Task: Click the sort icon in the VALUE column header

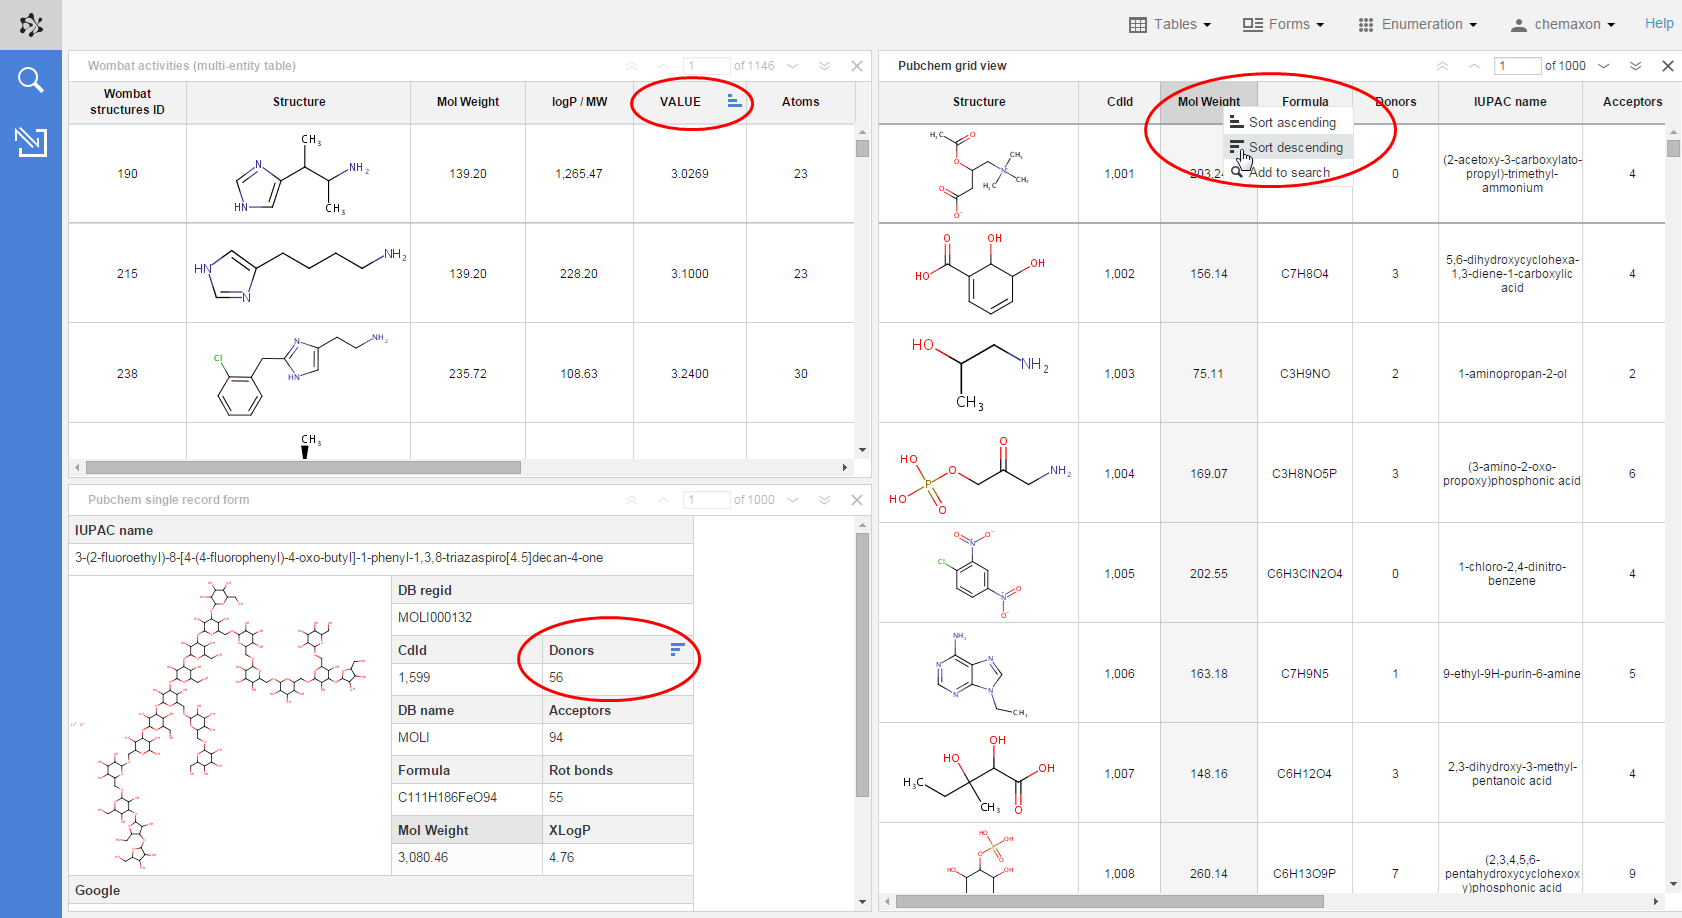Action: click(734, 101)
